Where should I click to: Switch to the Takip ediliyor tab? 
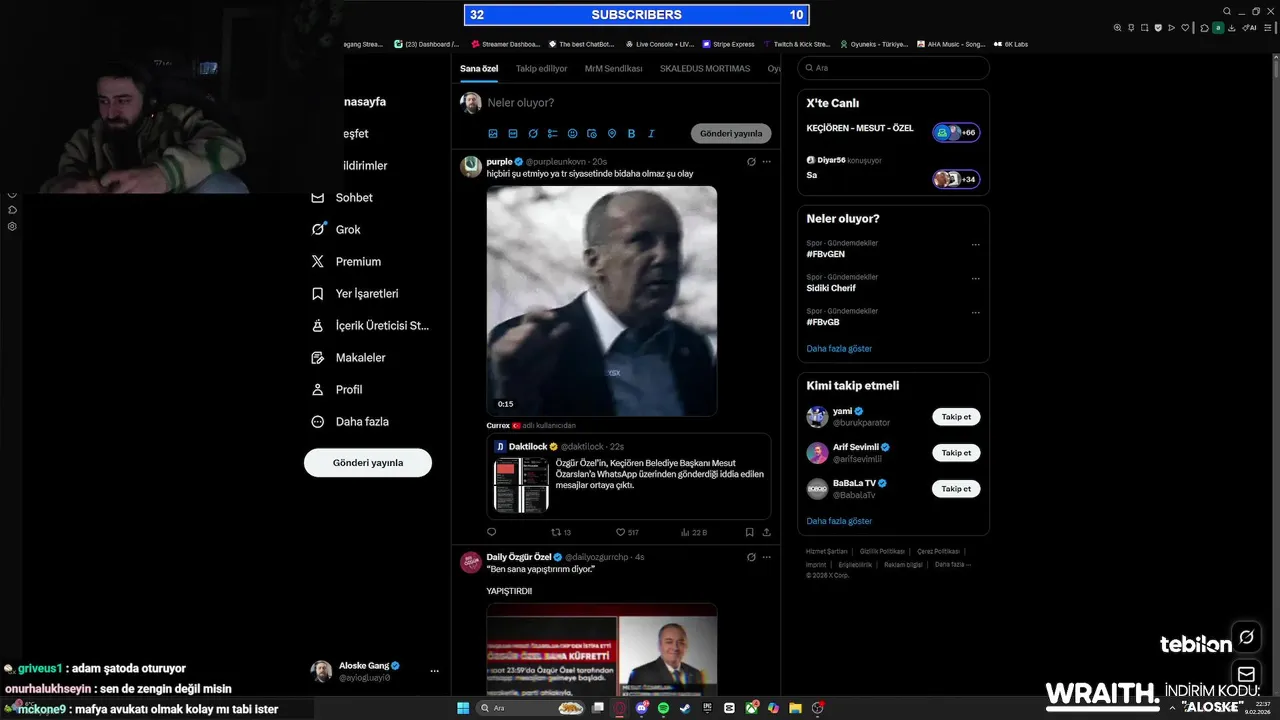pyautogui.click(x=541, y=68)
